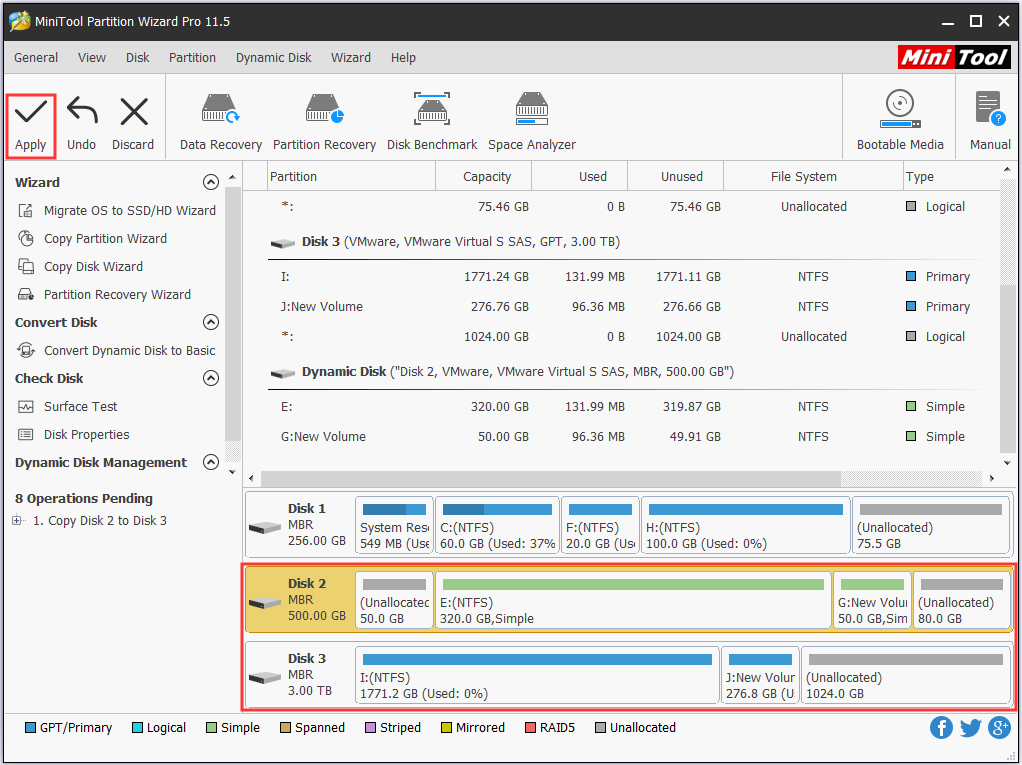
Task: Click partition list horizontal scrollbar
Action: click(x=551, y=479)
